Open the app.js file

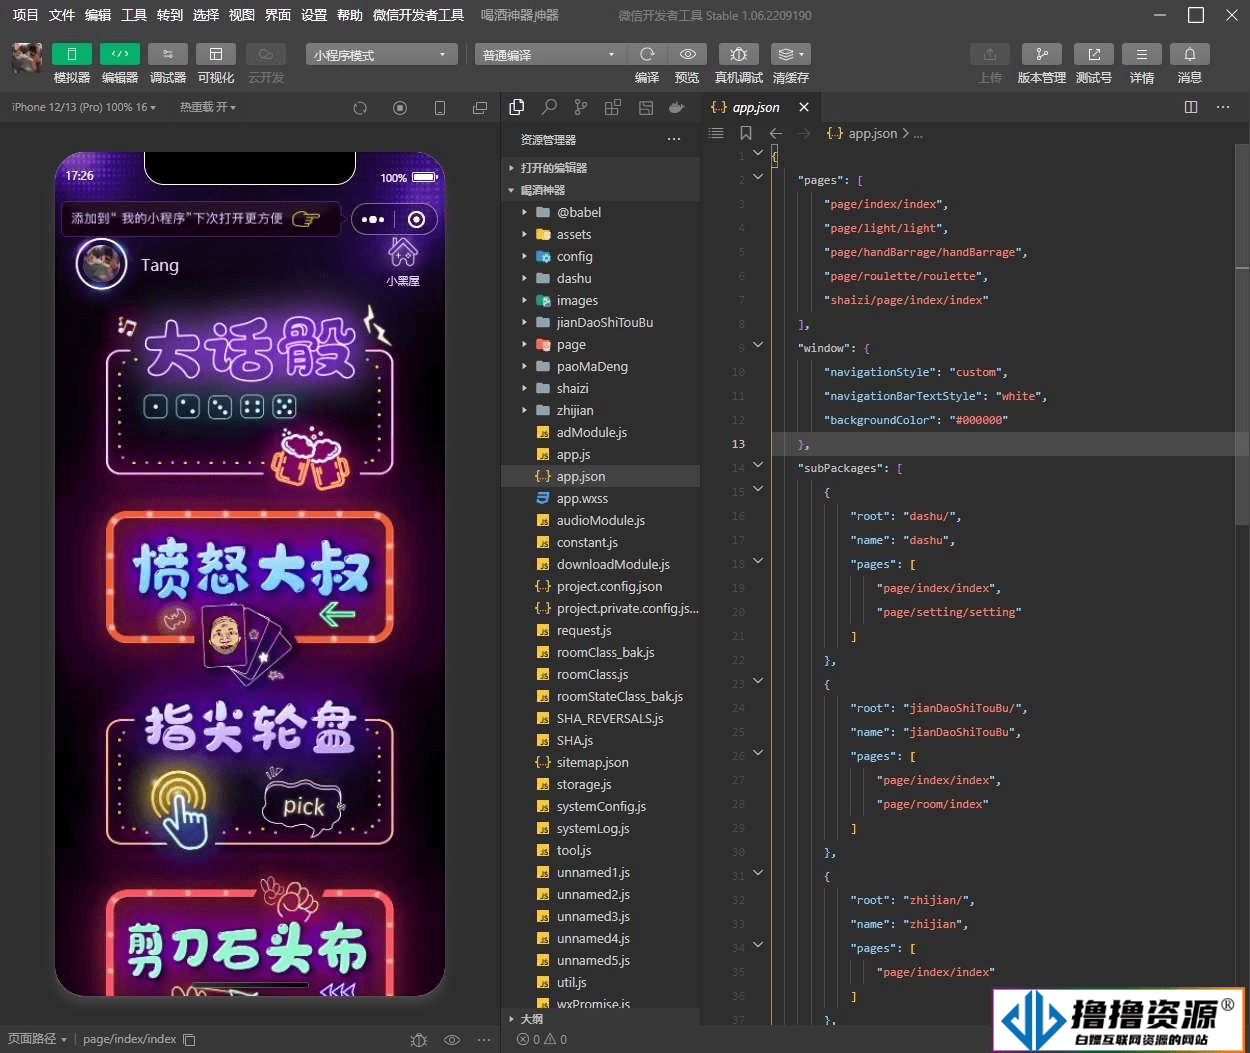[x=600, y=454]
